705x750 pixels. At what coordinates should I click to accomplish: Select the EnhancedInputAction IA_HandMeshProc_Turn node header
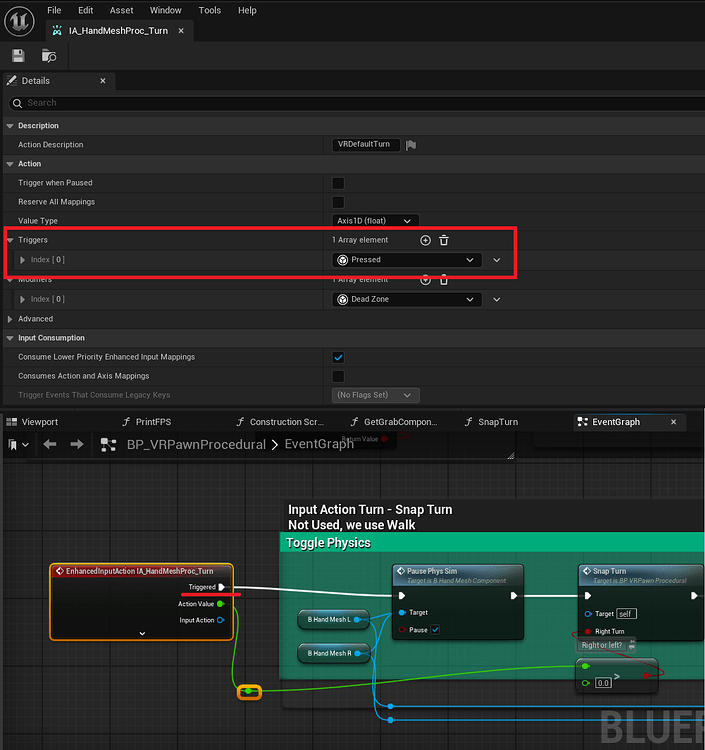140,571
